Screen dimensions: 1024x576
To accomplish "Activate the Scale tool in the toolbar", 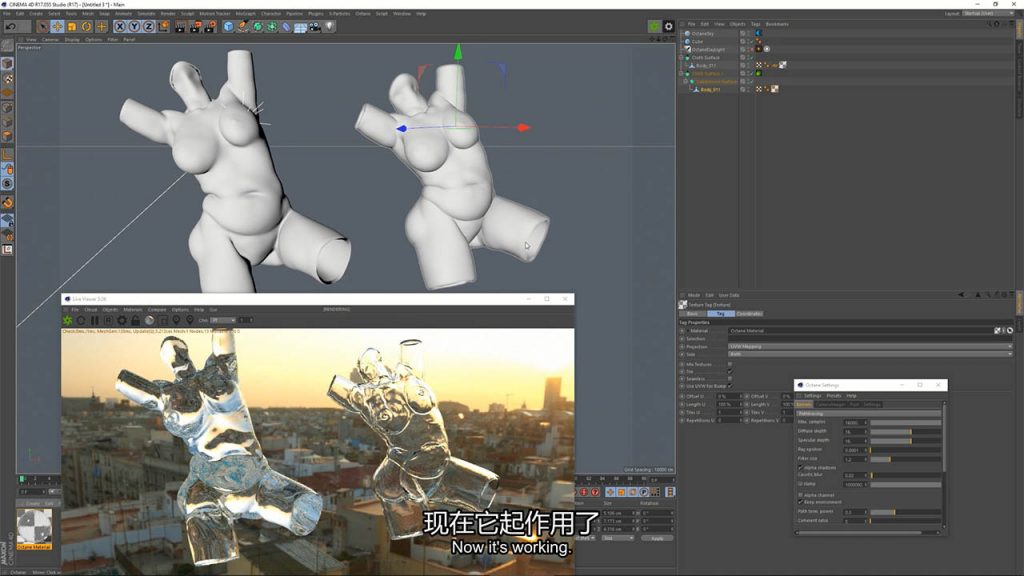I will click(x=72, y=27).
